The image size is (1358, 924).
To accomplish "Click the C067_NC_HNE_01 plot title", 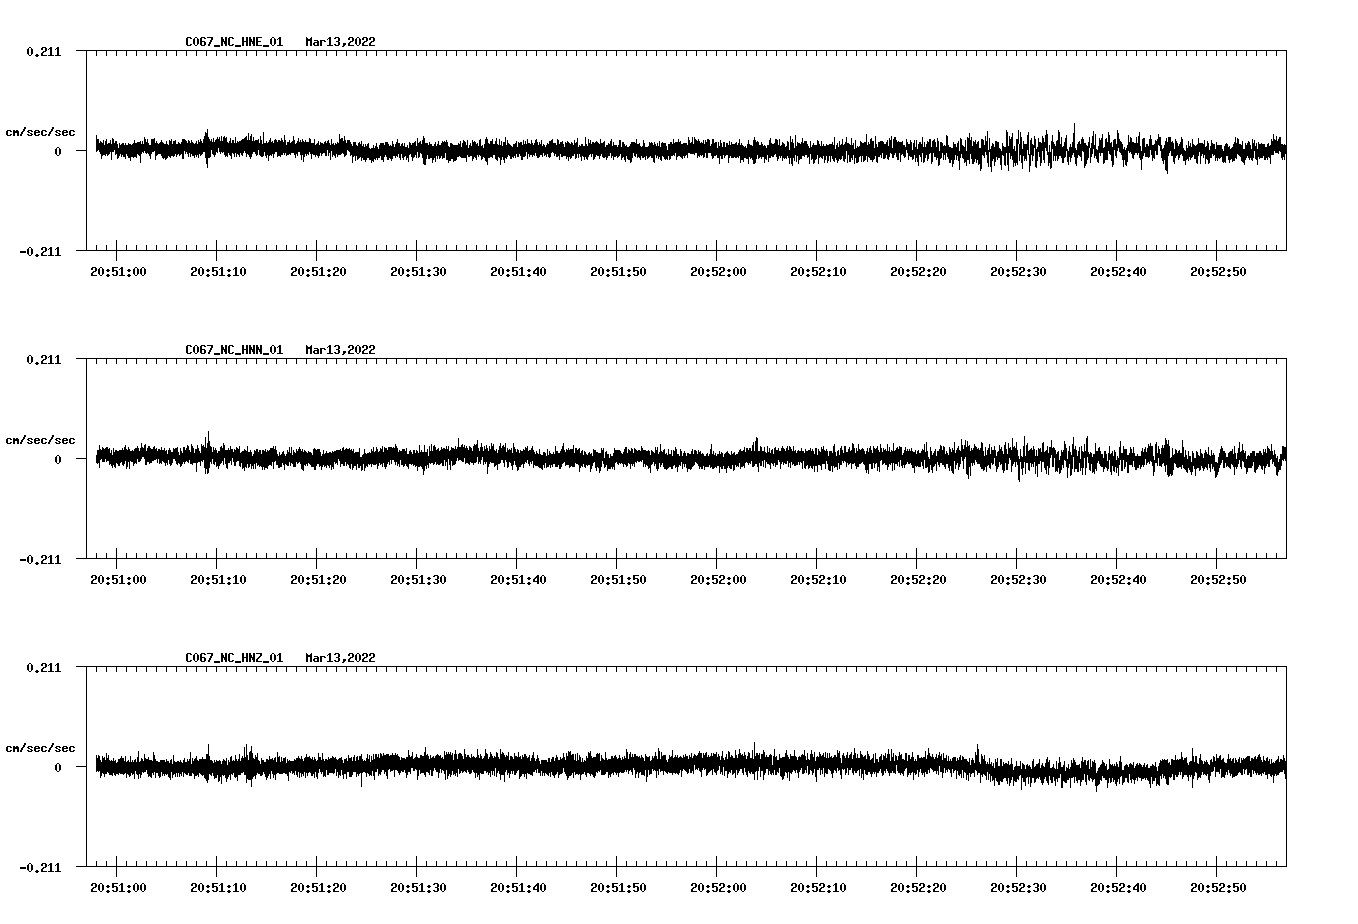I will (234, 42).
